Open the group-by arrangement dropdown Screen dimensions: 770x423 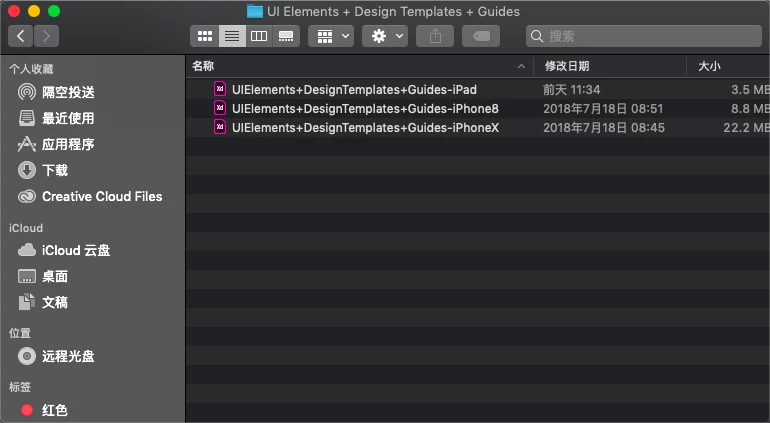pos(331,36)
